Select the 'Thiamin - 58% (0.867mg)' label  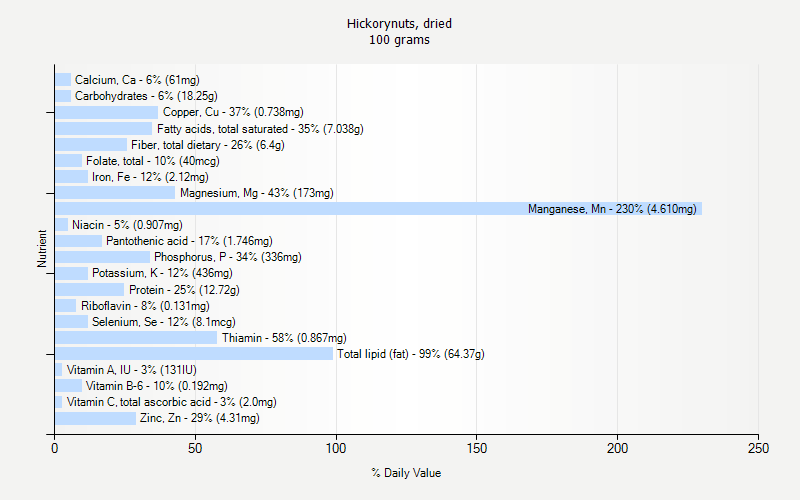pos(284,338)
